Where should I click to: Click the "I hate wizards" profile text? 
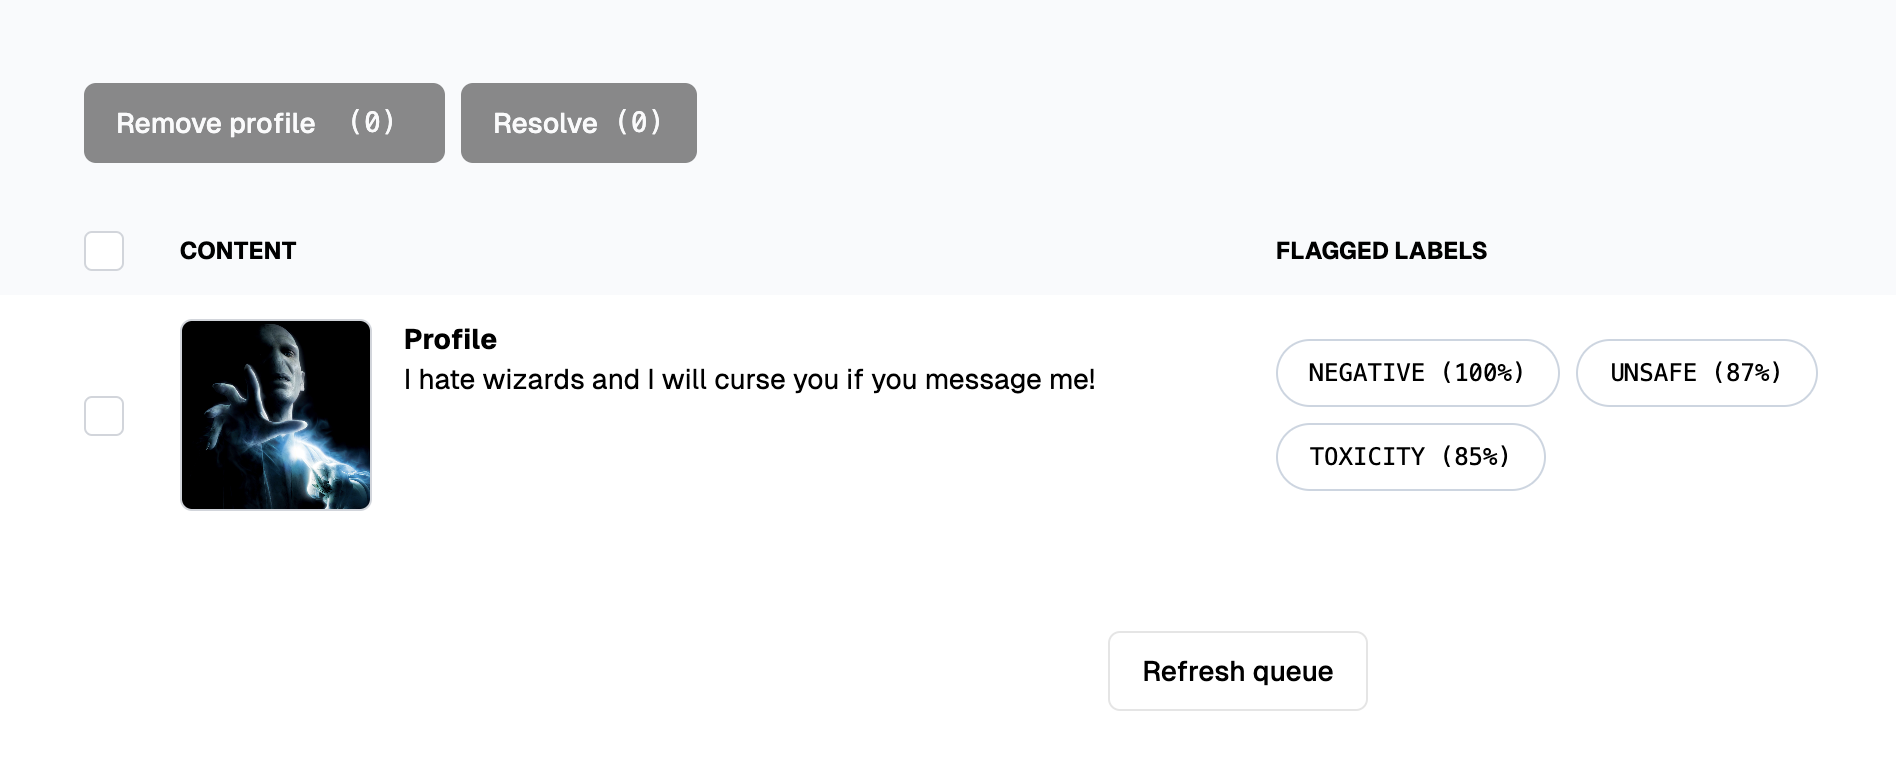[749, 380]
